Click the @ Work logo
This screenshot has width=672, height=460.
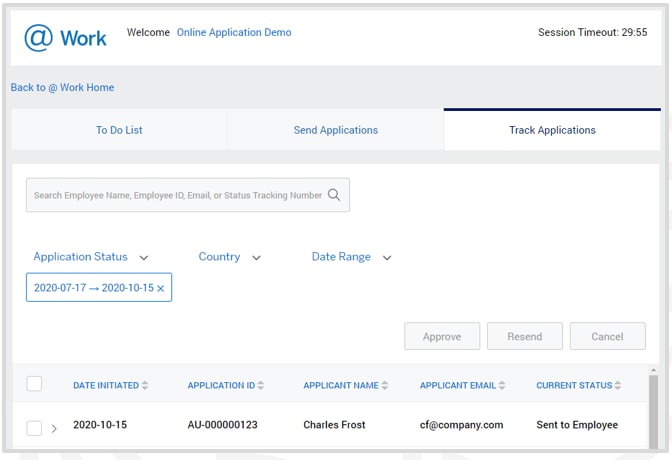tap(65, 38)
